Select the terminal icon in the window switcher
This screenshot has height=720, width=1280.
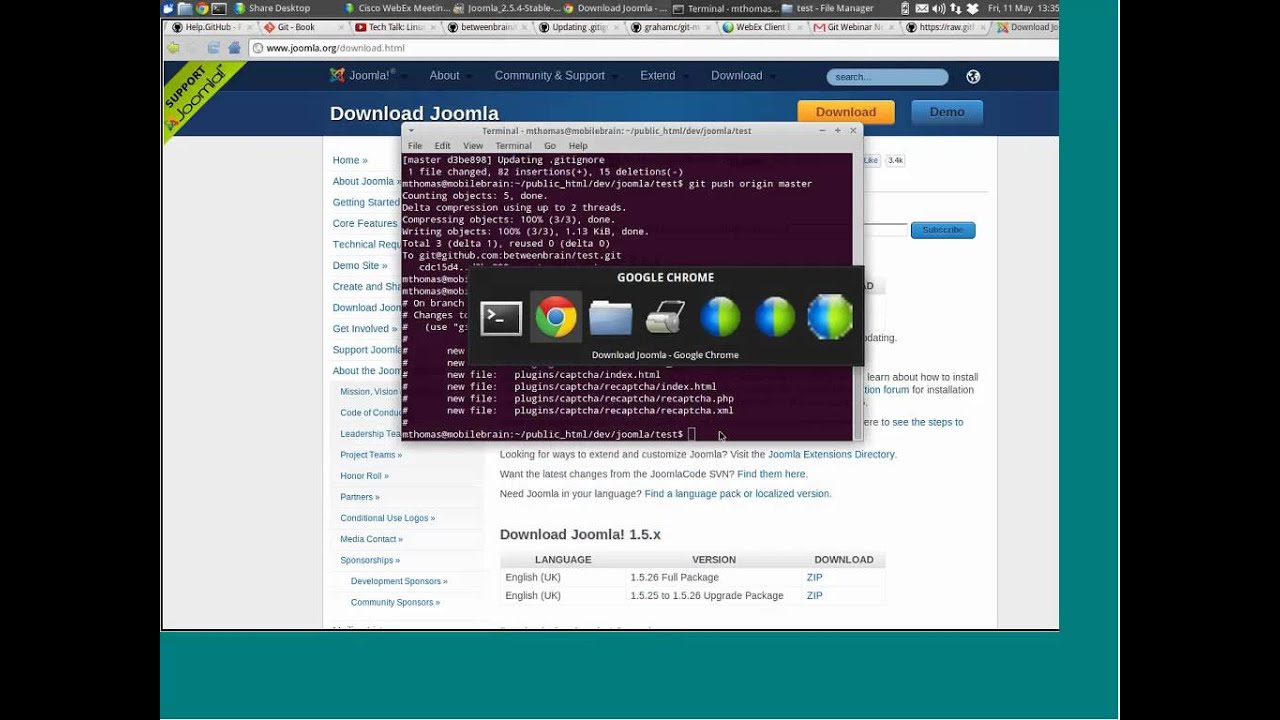point(501,318)
